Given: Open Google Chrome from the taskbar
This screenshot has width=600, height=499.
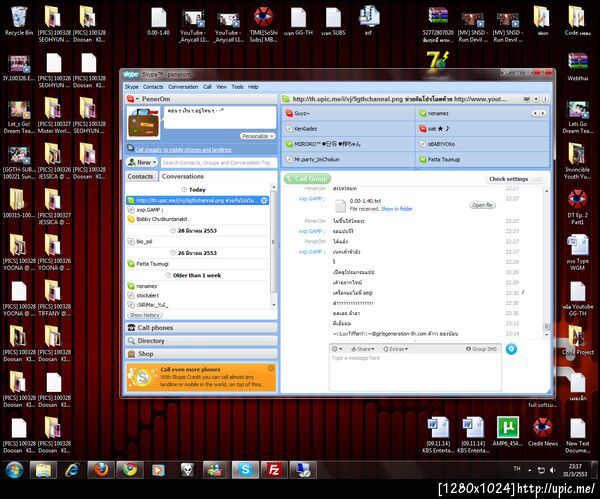Looking at the screenshot, I should coord(128,470).
